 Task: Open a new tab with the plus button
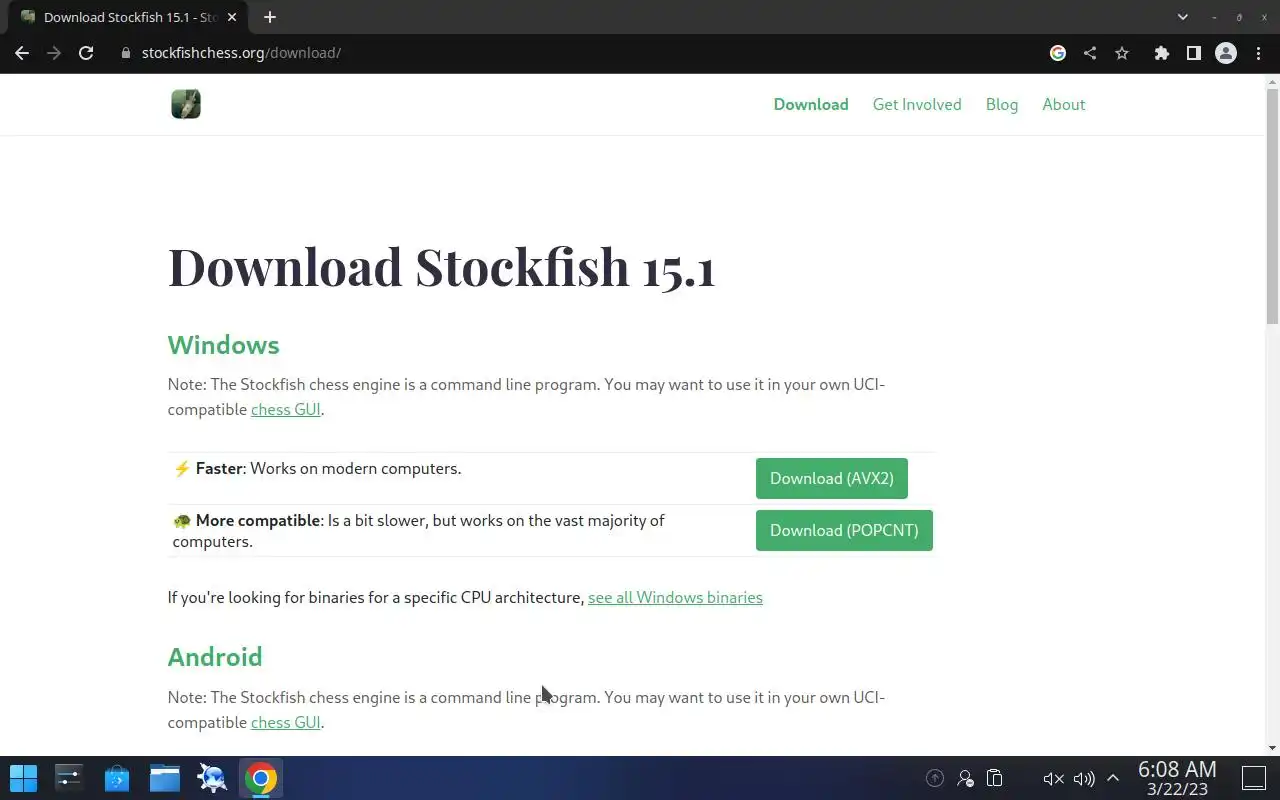coord(270,17)
